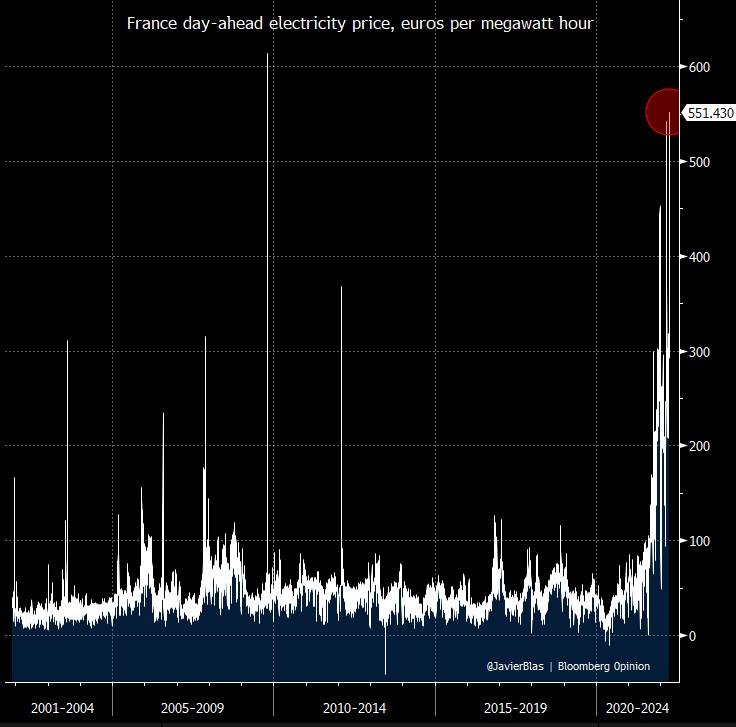Click the 551.430 current price label

(x=710, y=114)
